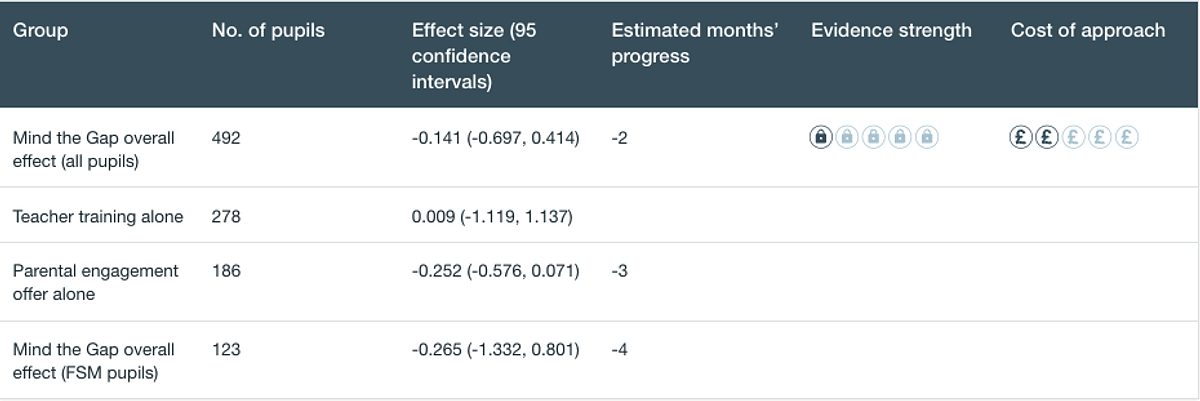Image resolution: width=1200 pixels, height=401 pixels.
Task: Click the third padlock evidence icon
Action: [874, 137]
